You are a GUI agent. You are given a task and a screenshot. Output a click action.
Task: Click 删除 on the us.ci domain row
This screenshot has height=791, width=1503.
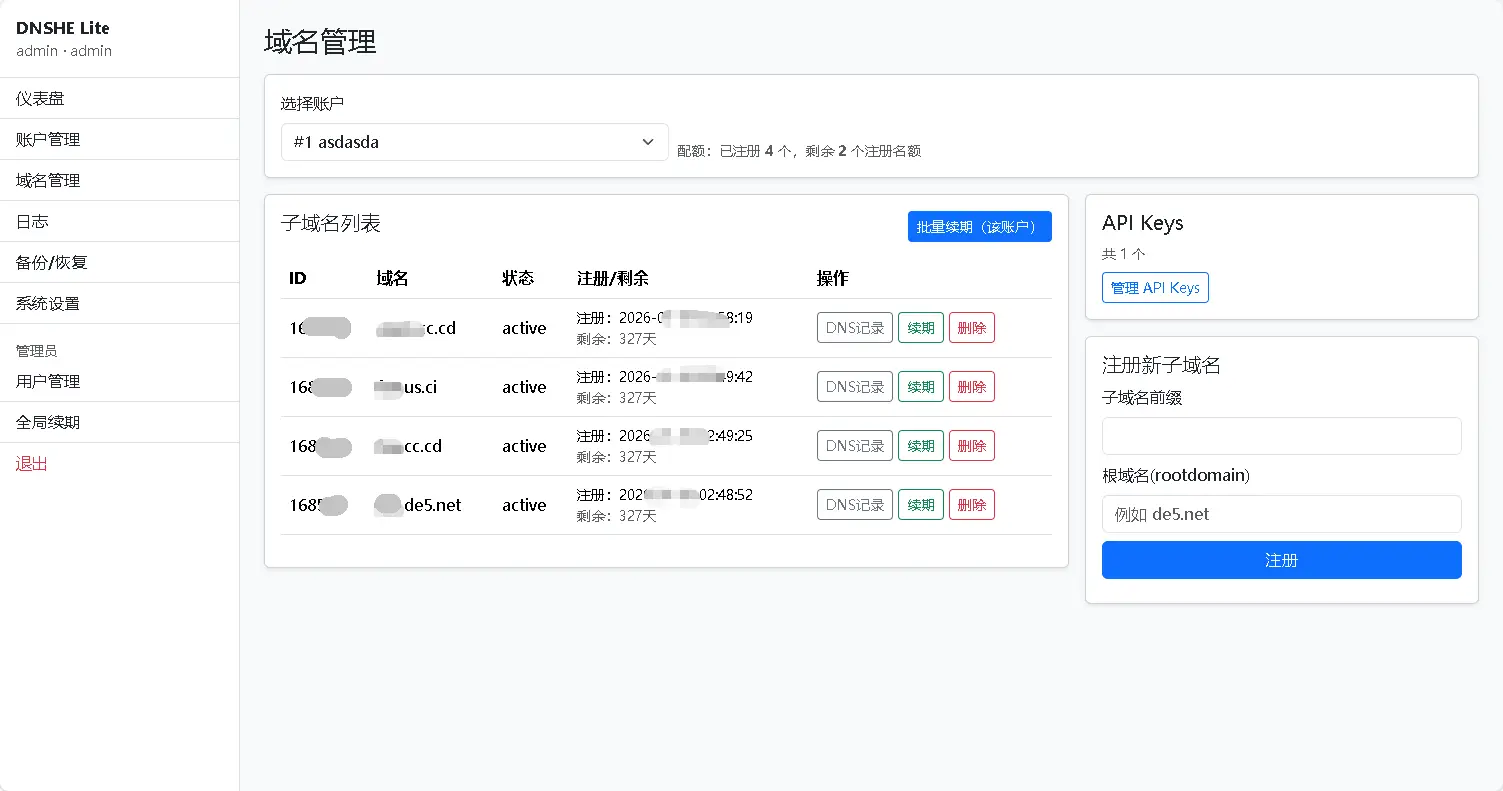pos(971,387)
